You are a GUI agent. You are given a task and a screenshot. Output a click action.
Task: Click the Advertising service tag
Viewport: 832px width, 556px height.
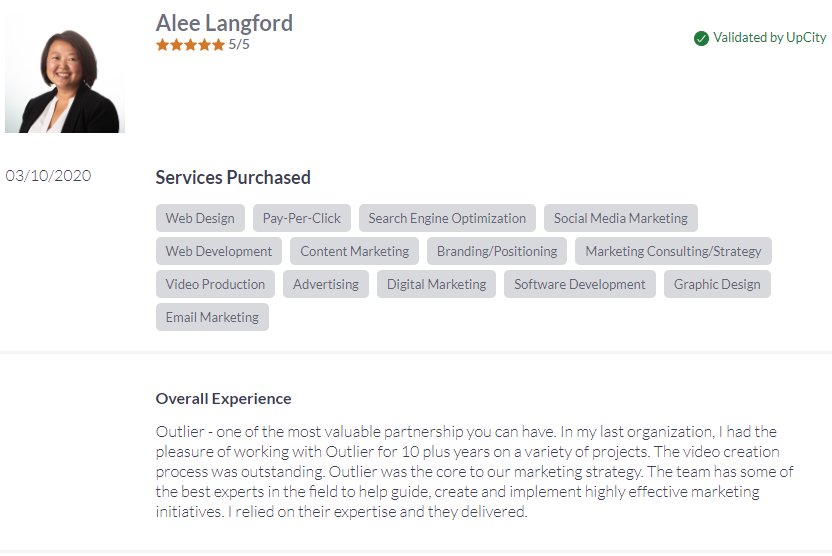tap(326, 284)
